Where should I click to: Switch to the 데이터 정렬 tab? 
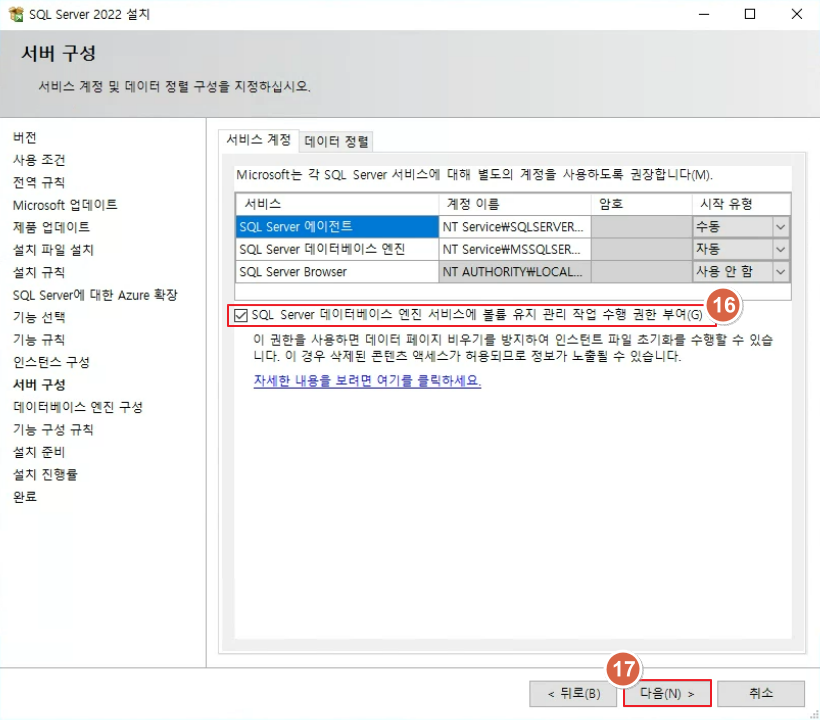point(336,141)
